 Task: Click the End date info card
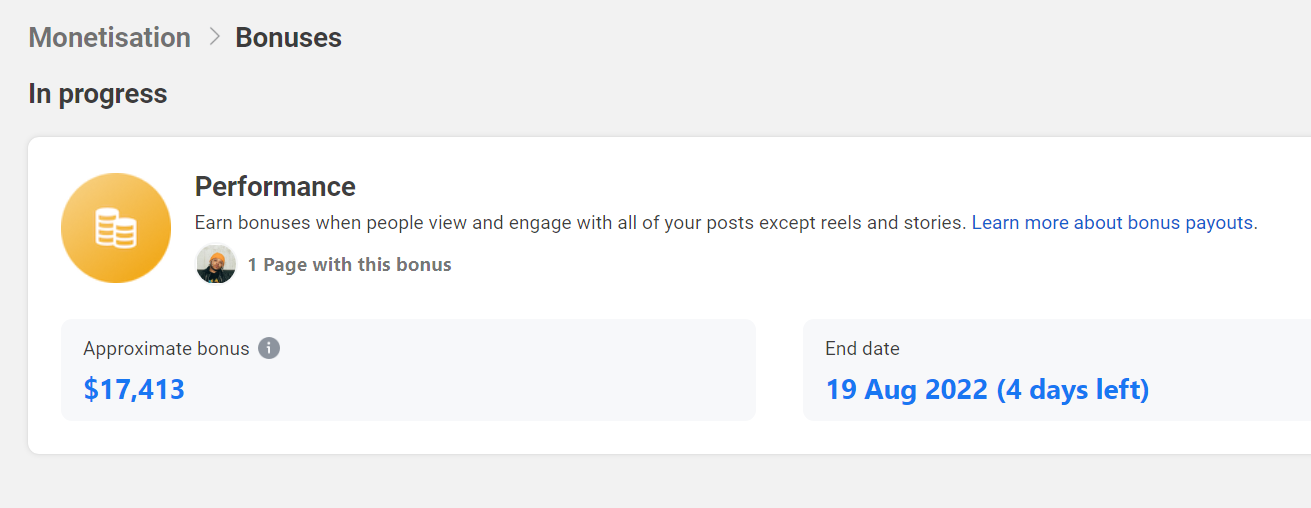pos(1057,370)
